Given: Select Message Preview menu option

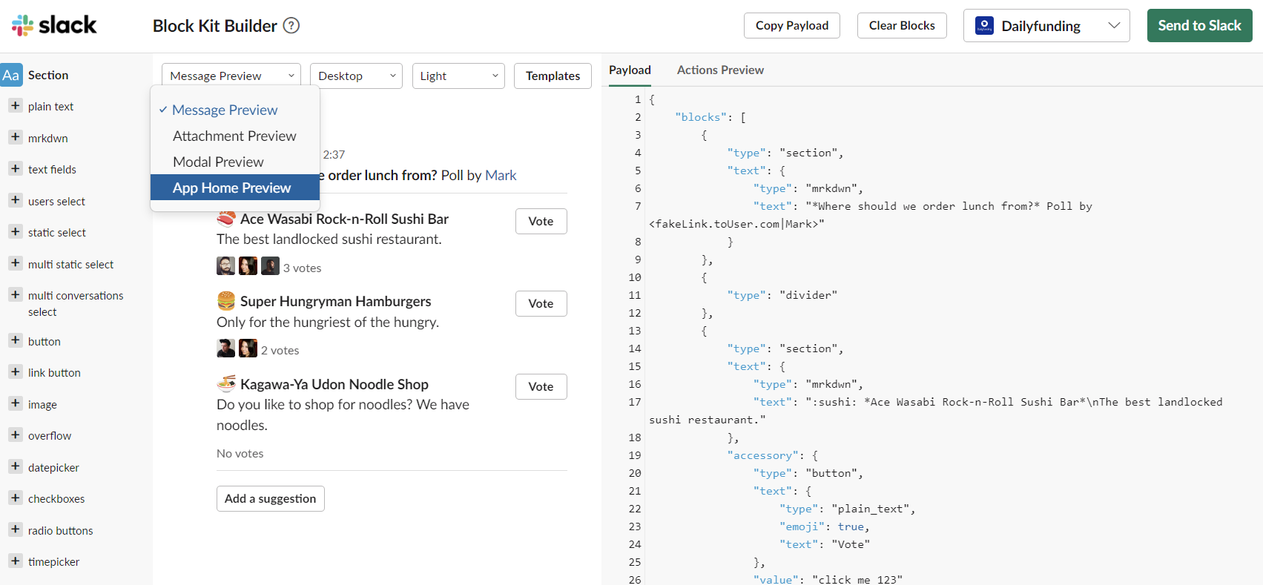Looking at the screenshot, I should (x=235, y=110).
